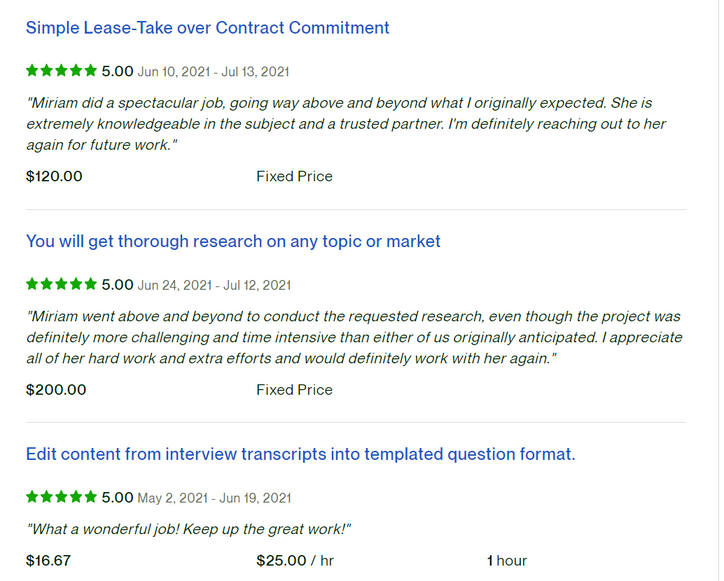The width and height of the screenshot is (724, 581).
Task: Click the 5.00 score beside Jun 10, 2021
Action: [x=117, y=71]
